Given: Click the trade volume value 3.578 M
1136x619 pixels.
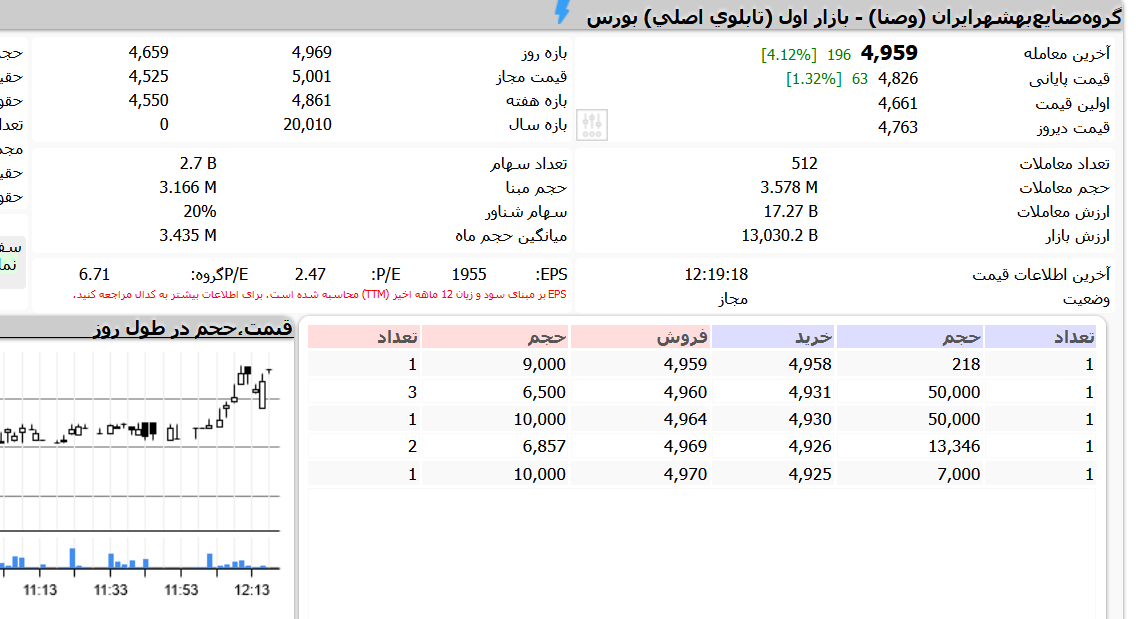Looking at the screenshot, I should coord(788,188).
